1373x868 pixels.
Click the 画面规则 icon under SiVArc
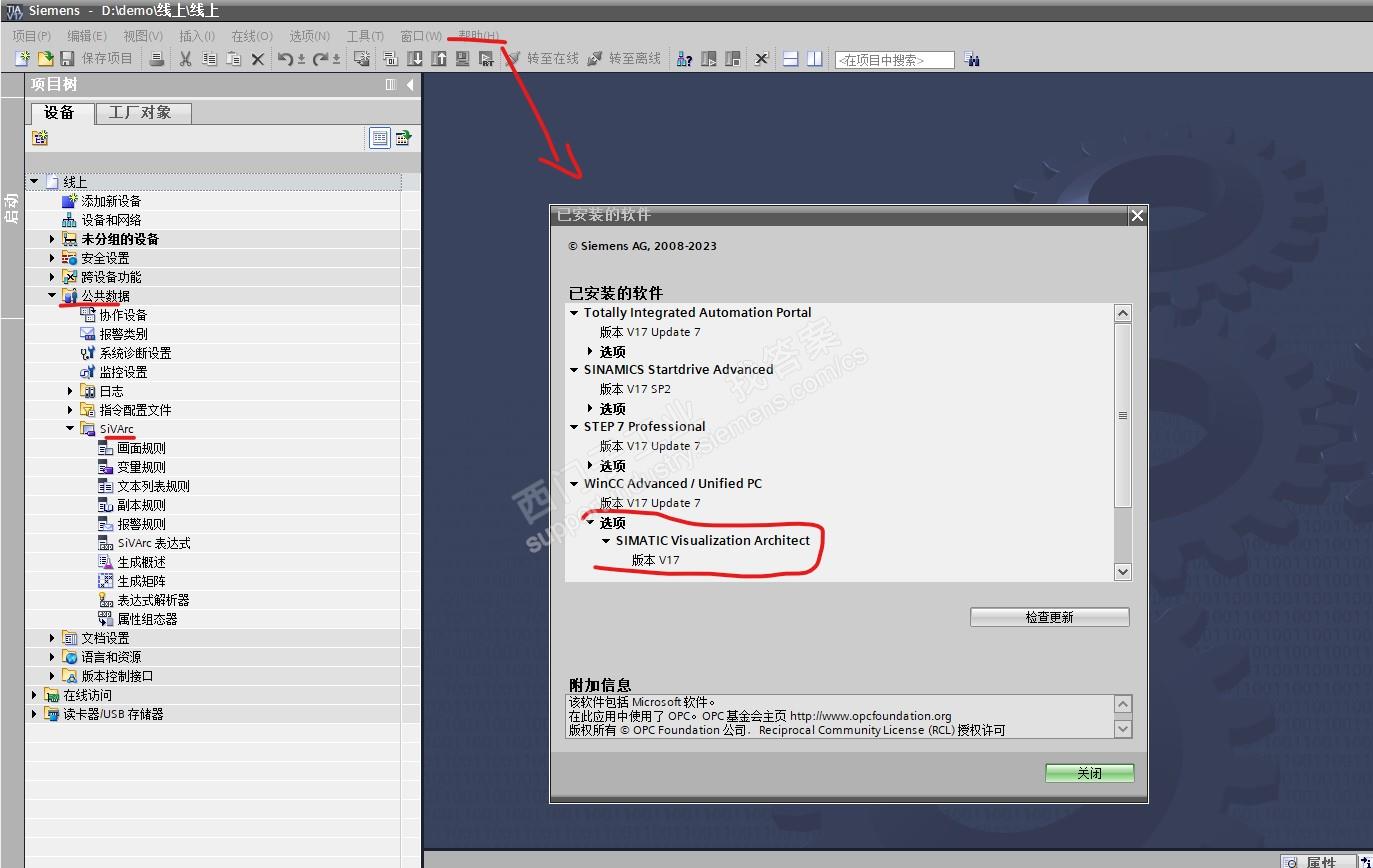[x=105, y=448]
